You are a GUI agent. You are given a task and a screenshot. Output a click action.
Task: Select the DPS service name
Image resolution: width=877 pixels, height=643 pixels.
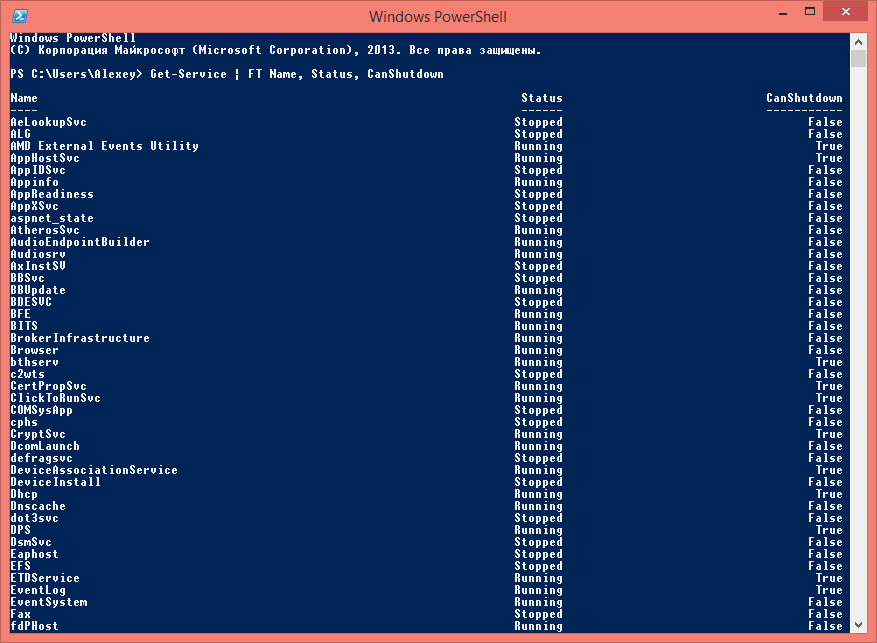pos(21,530)
